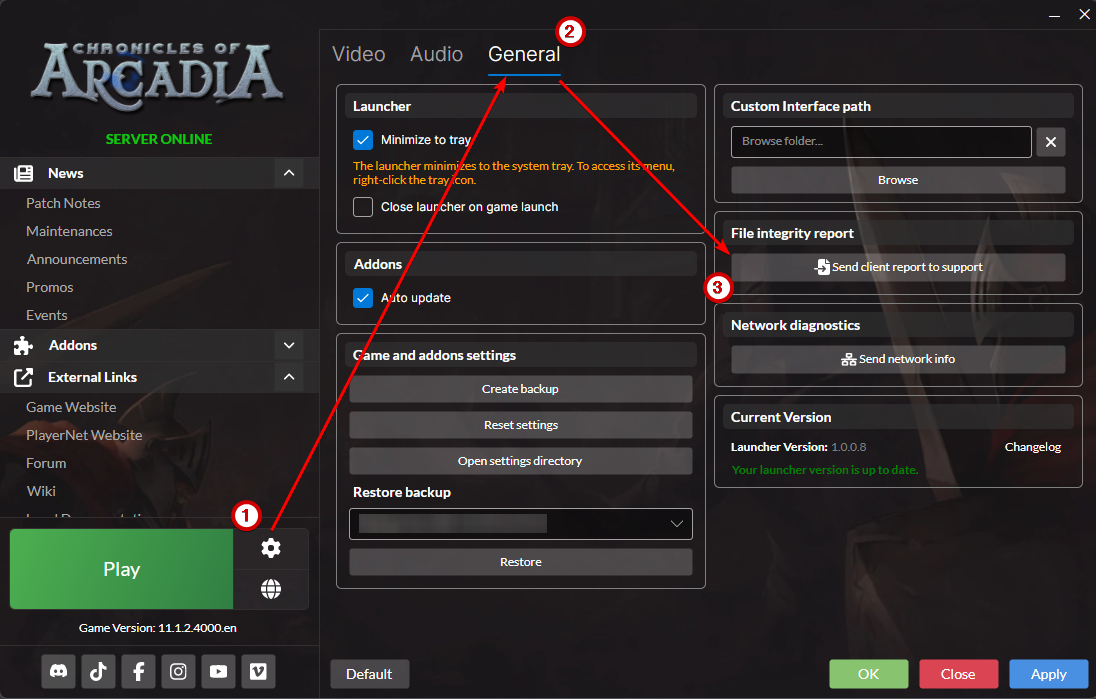Screen dimensions: 1096x699
Task: Open the YouTube channel icon
Action: 218,672
